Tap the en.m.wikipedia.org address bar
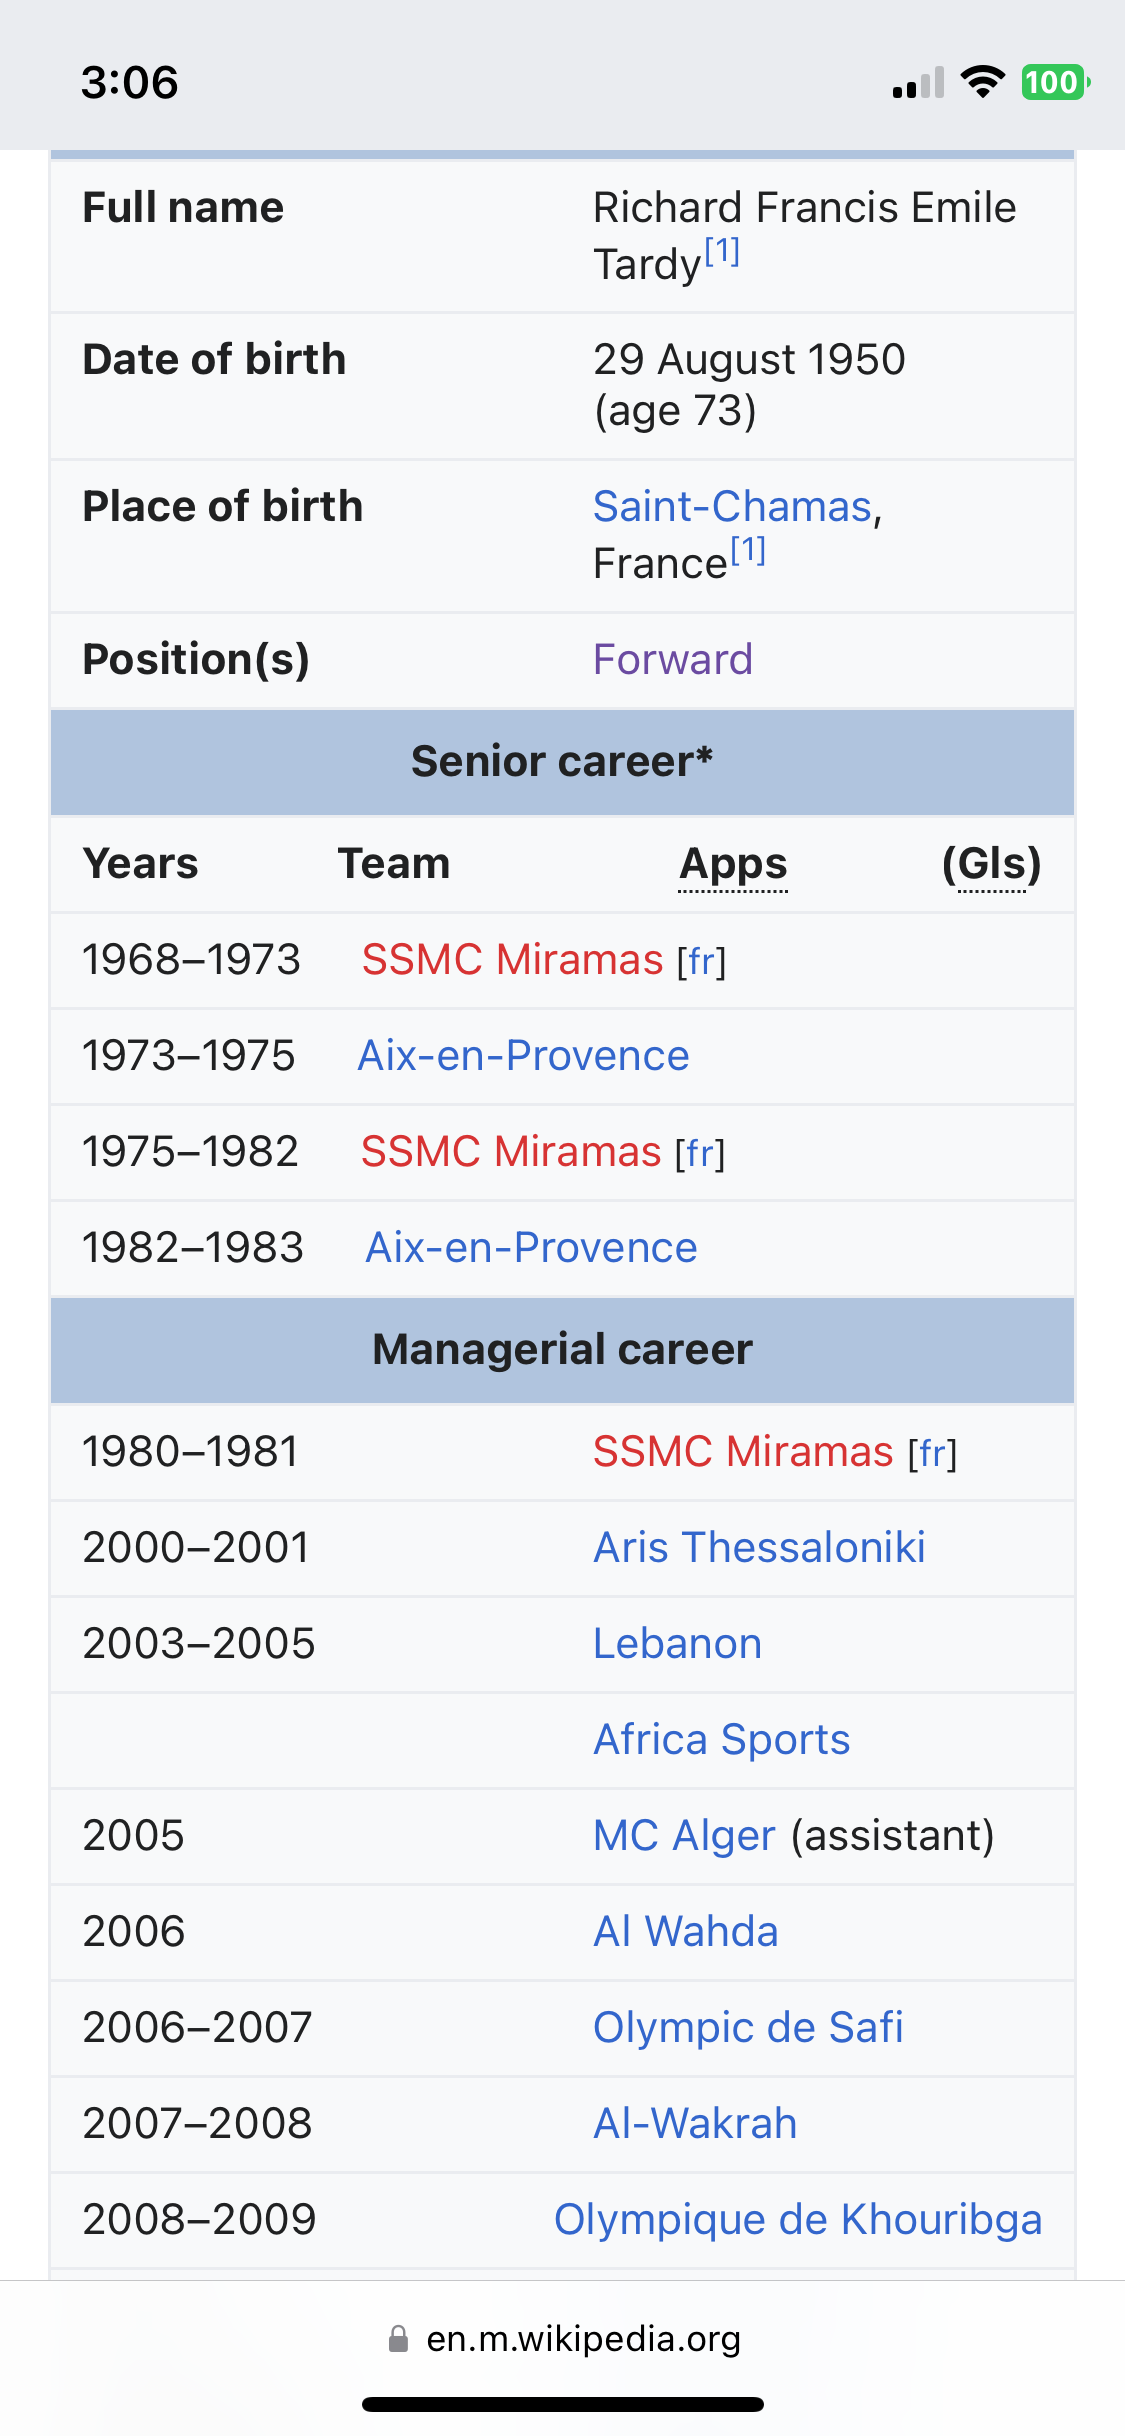The height and width of the screenshot is (2436, 1125). pos(563,2339)
